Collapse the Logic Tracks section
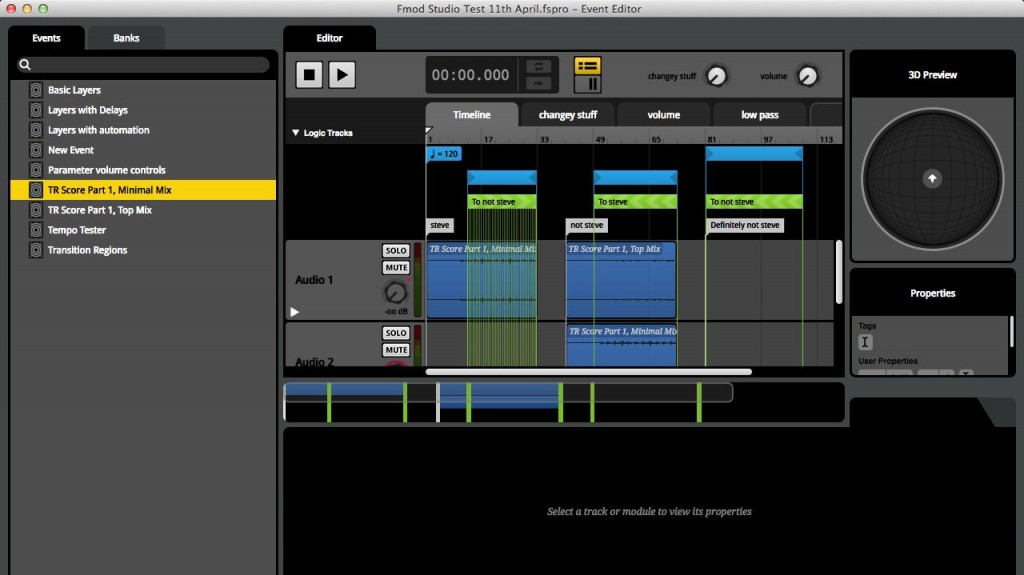Image resolution: width=1024 pixels, height=575 pixels. [x=296, y=133]
